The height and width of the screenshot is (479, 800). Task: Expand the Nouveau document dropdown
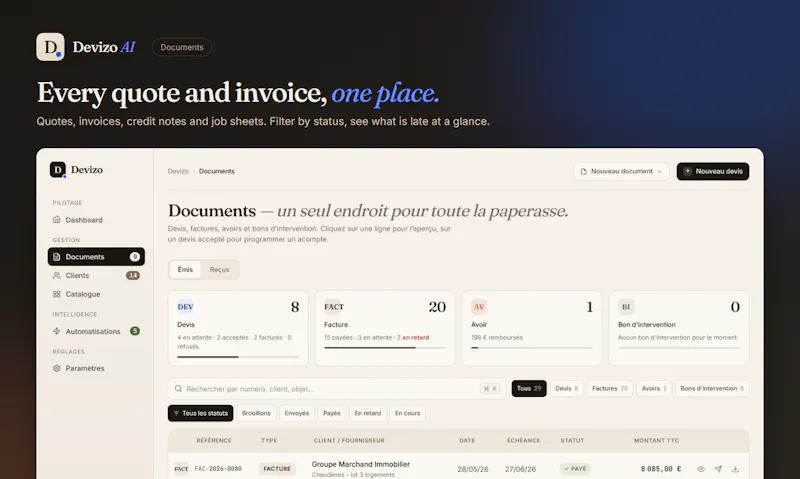tap(621, 171)
